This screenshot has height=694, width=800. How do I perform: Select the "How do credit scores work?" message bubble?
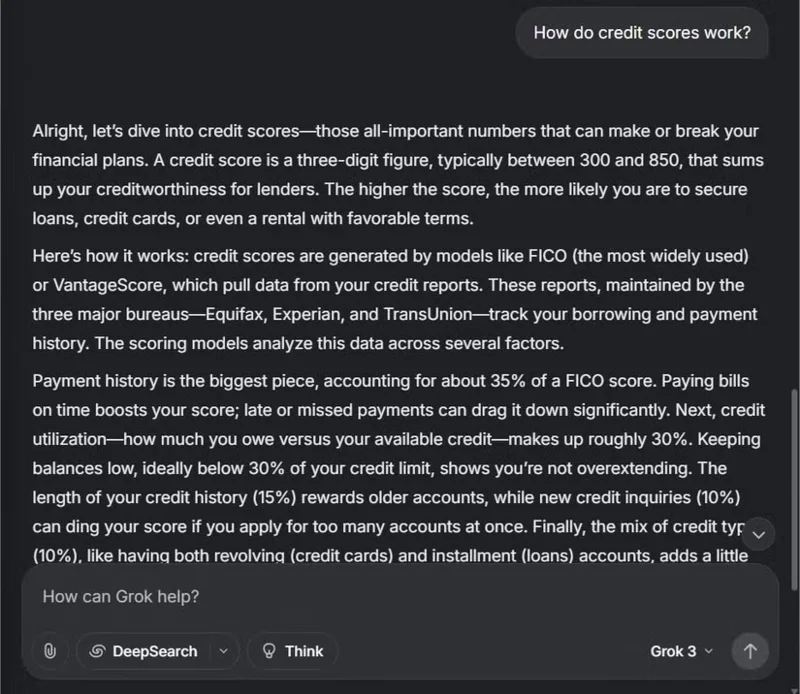point(642,33)
